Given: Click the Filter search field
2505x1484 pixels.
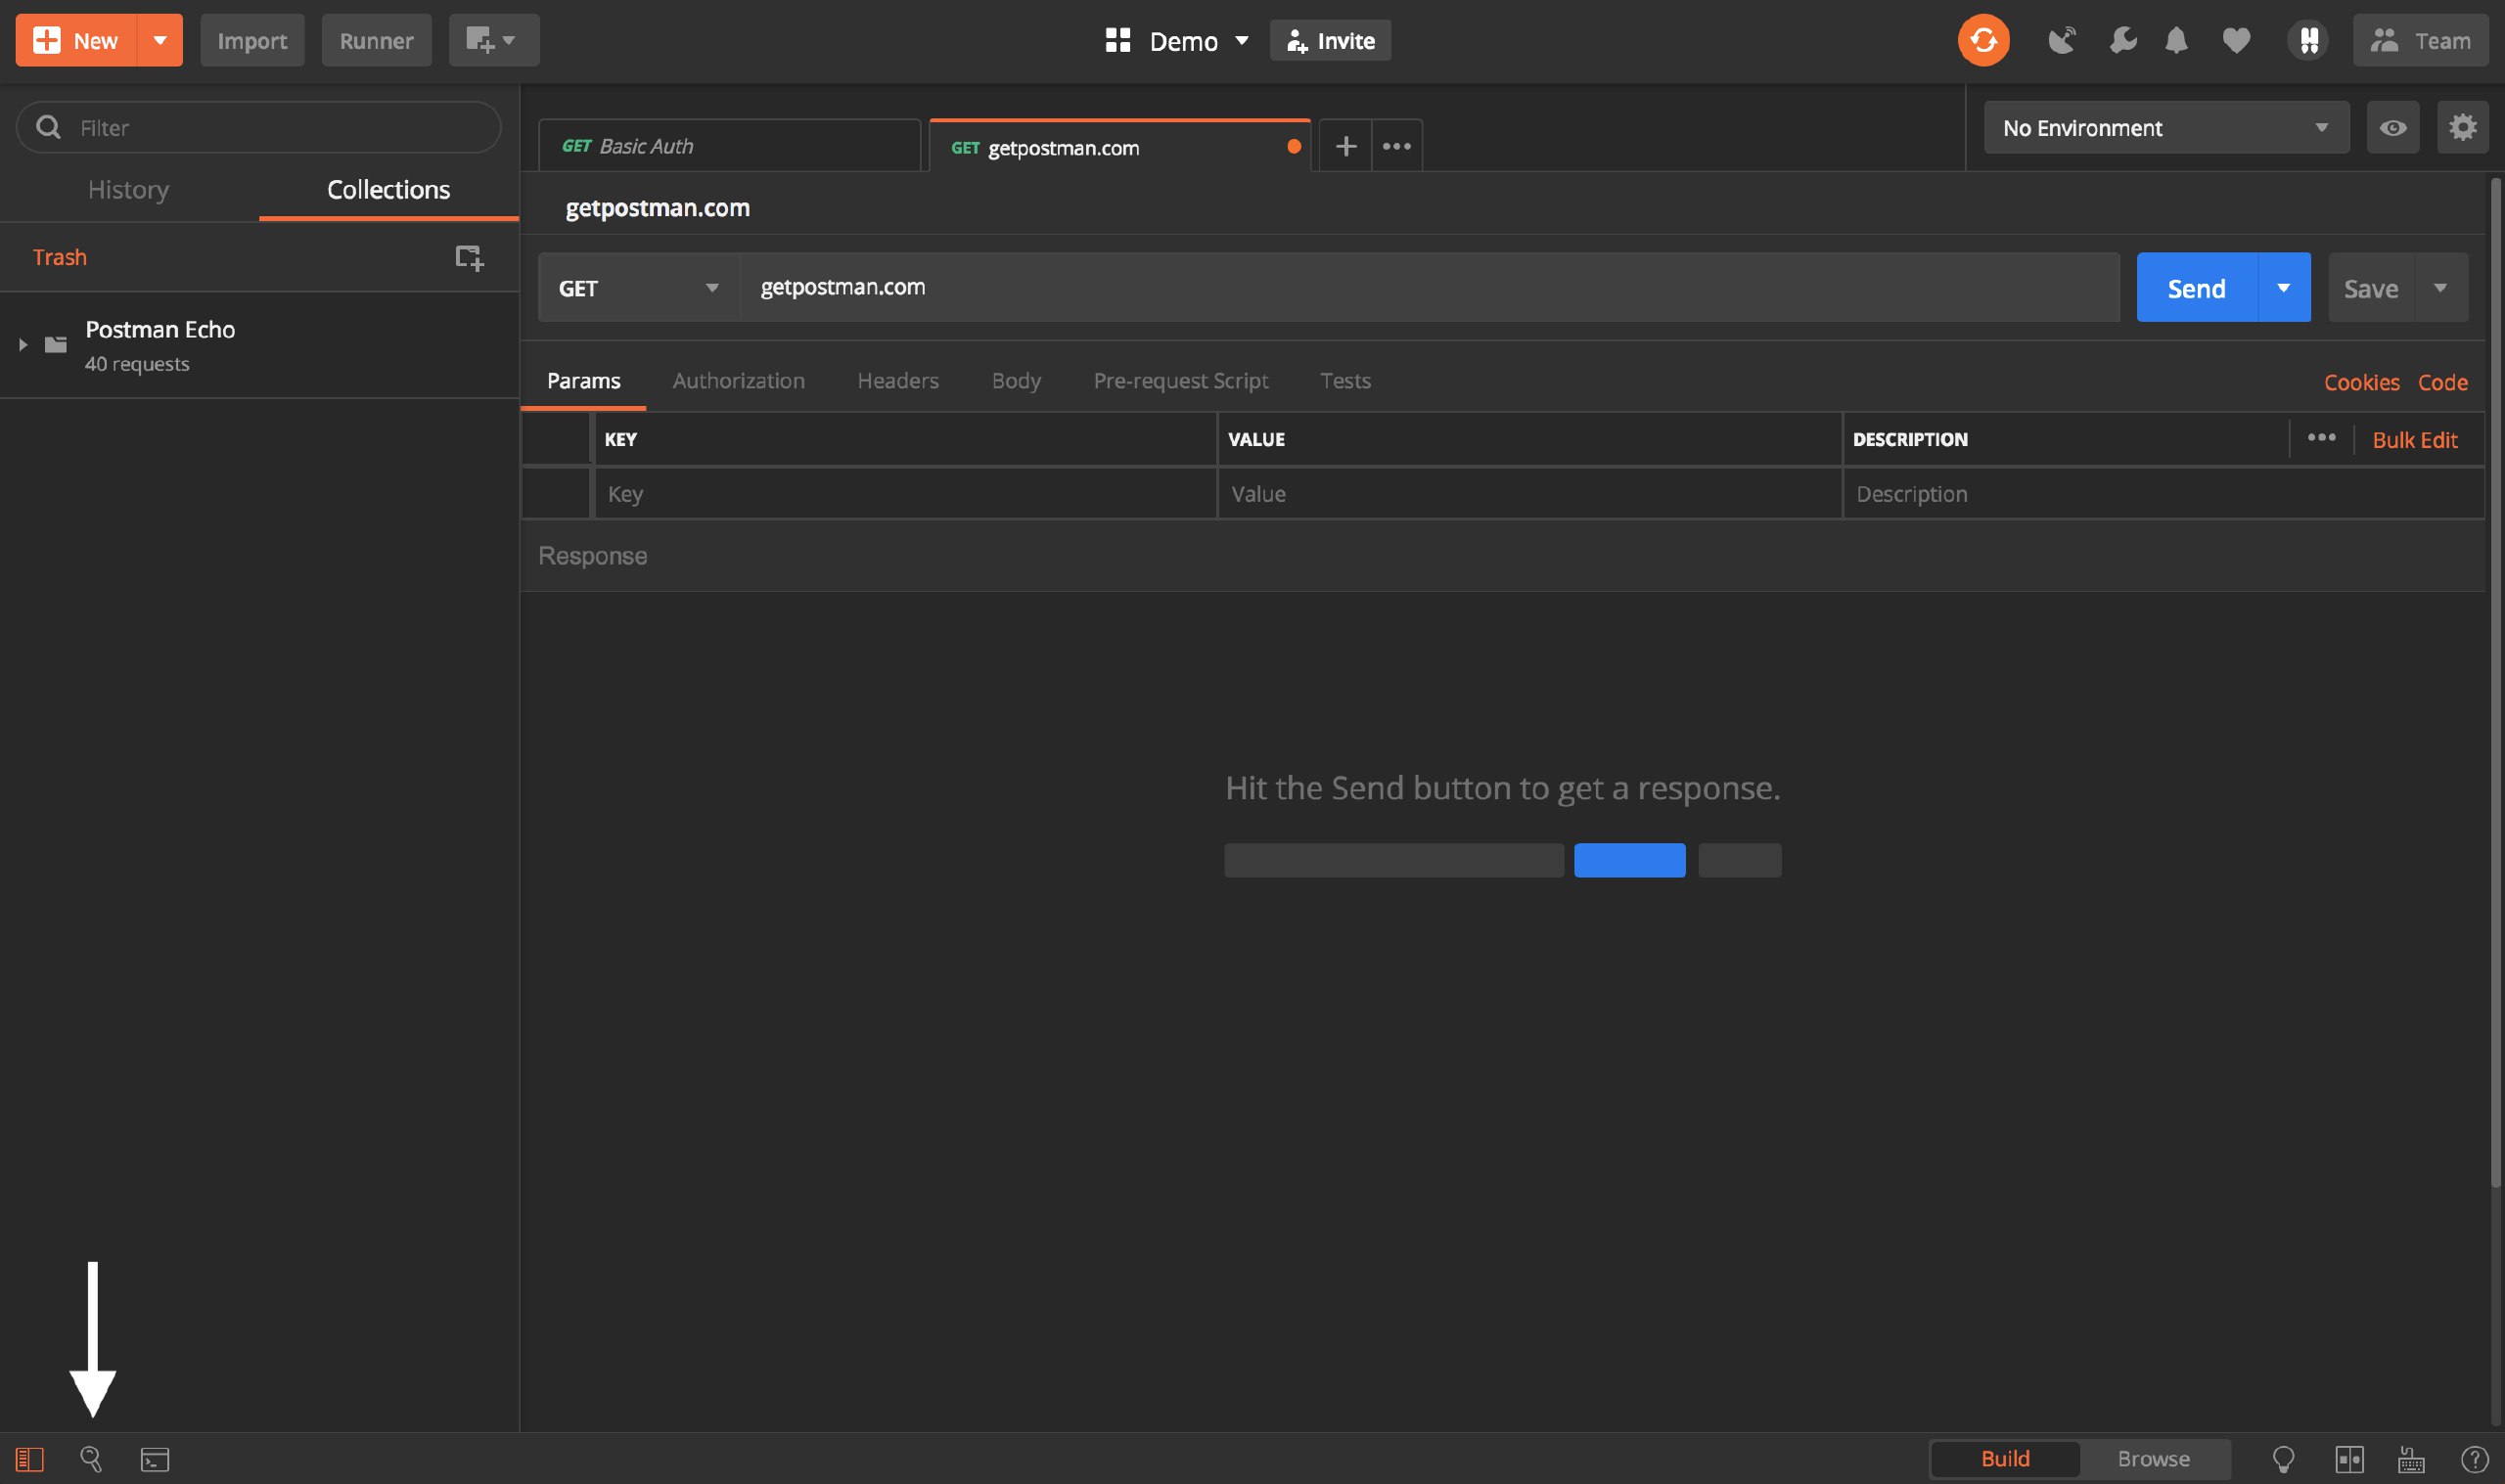Looking at the screenshot, I should [259, 127].
